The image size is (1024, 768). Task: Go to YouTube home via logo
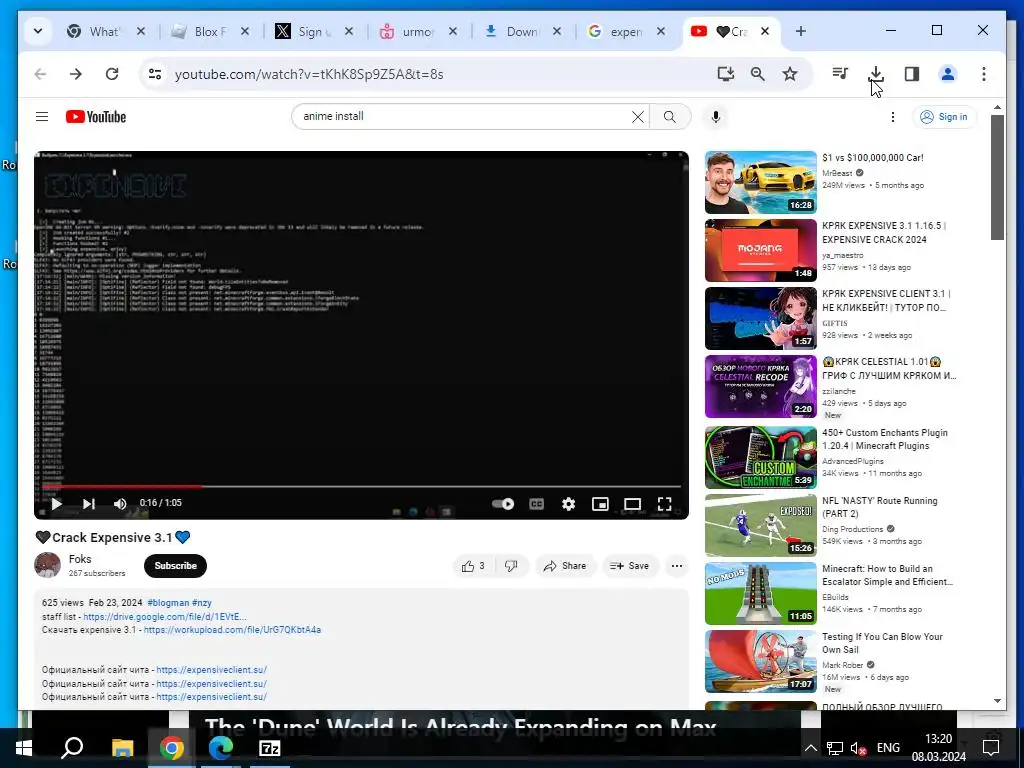click(x=96, y=117)
